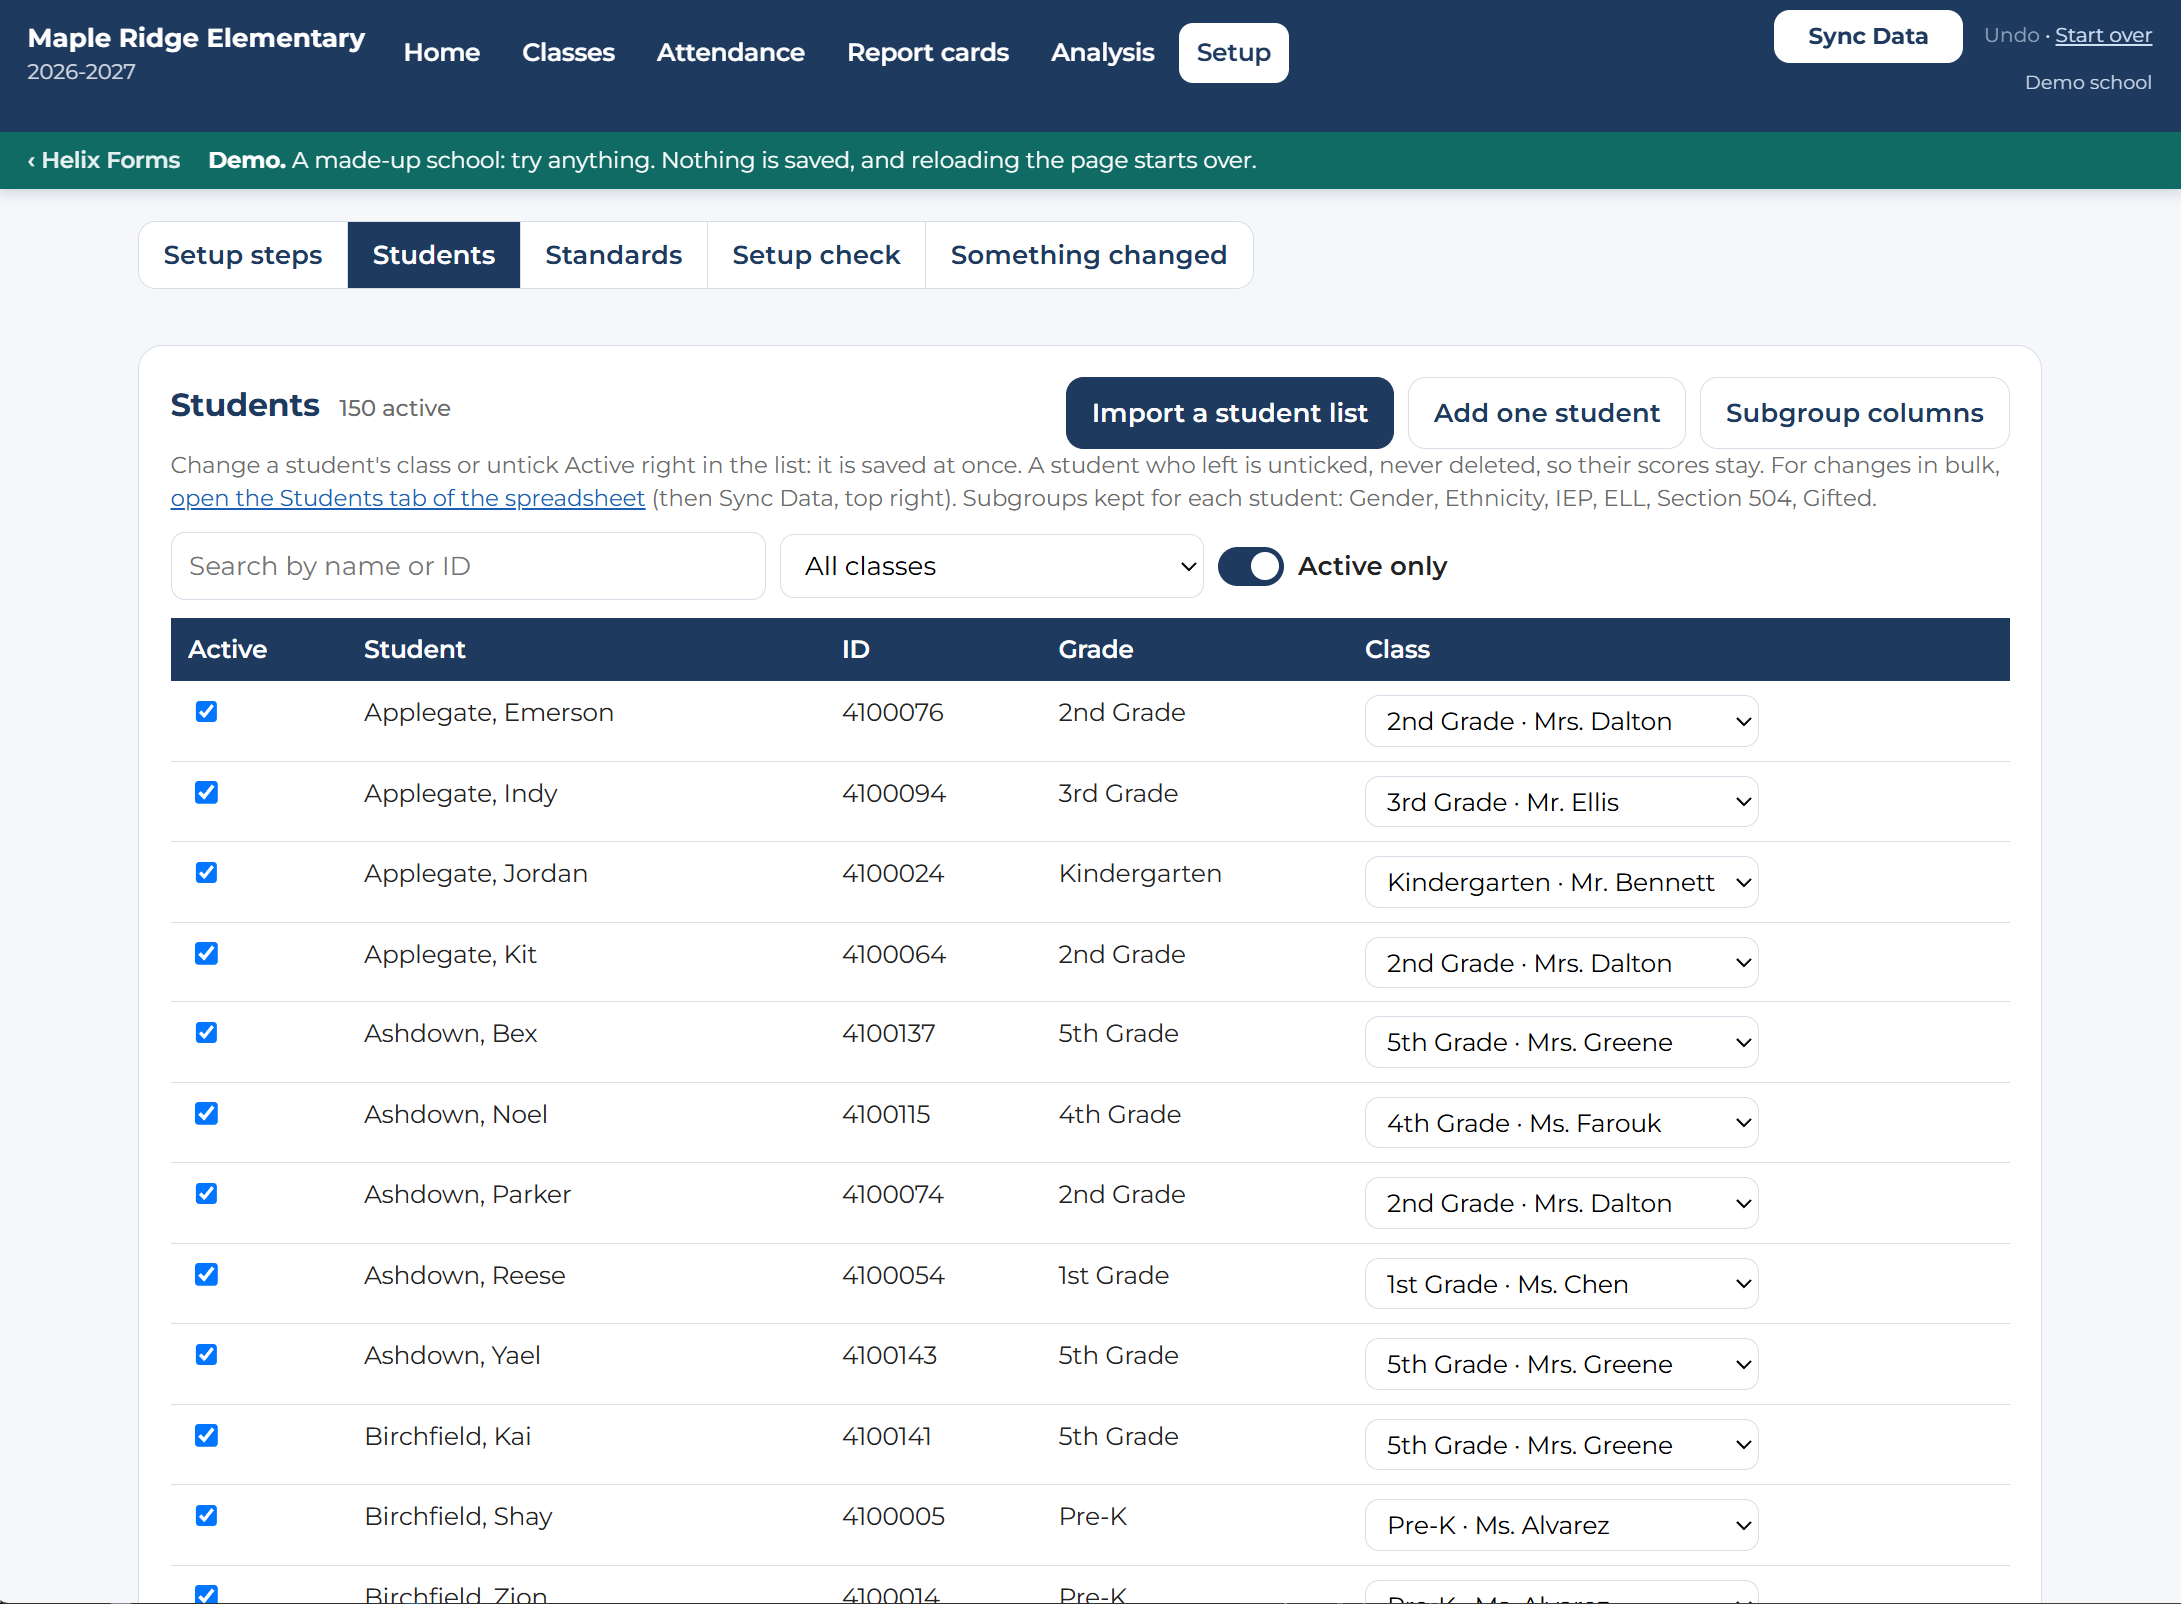Deactivate Birchfield, Kai via Active checkbox

click(206, 1436)
